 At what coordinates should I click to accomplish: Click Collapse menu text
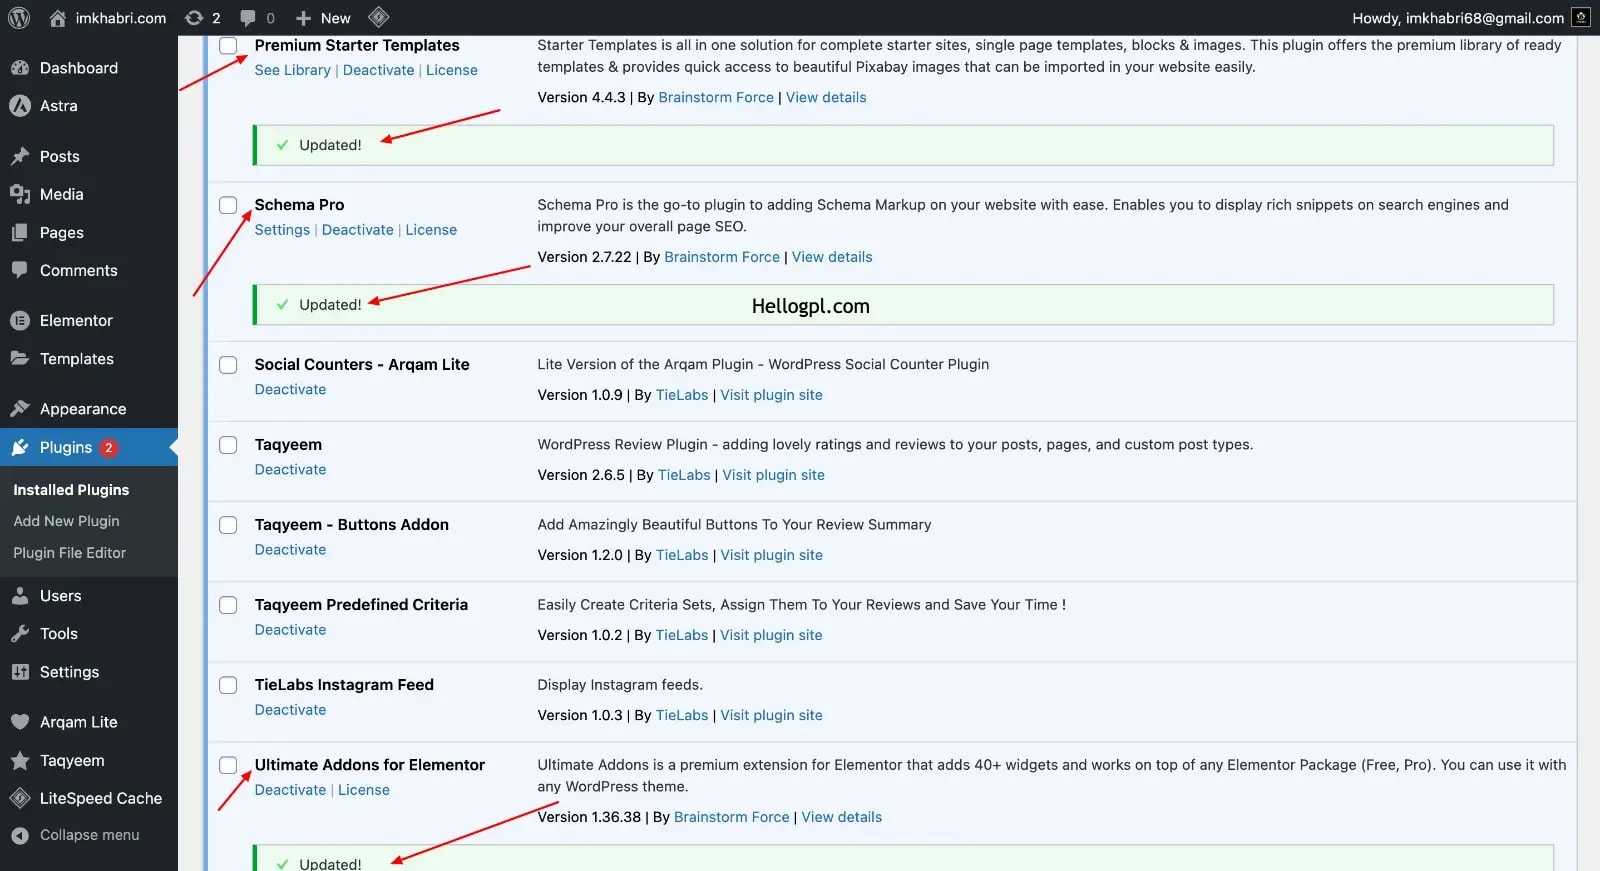(x=90, y=835)
